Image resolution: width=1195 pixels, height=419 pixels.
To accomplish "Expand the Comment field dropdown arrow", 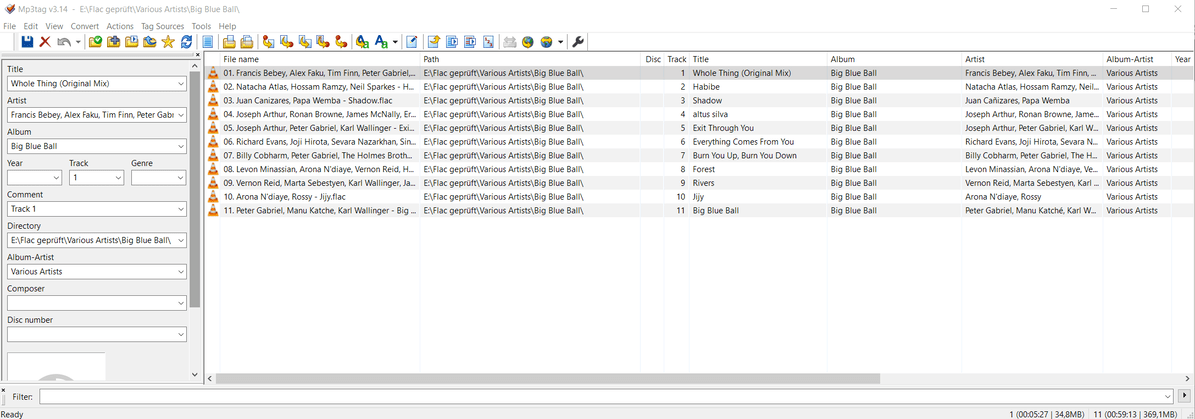I will (181, 209).
